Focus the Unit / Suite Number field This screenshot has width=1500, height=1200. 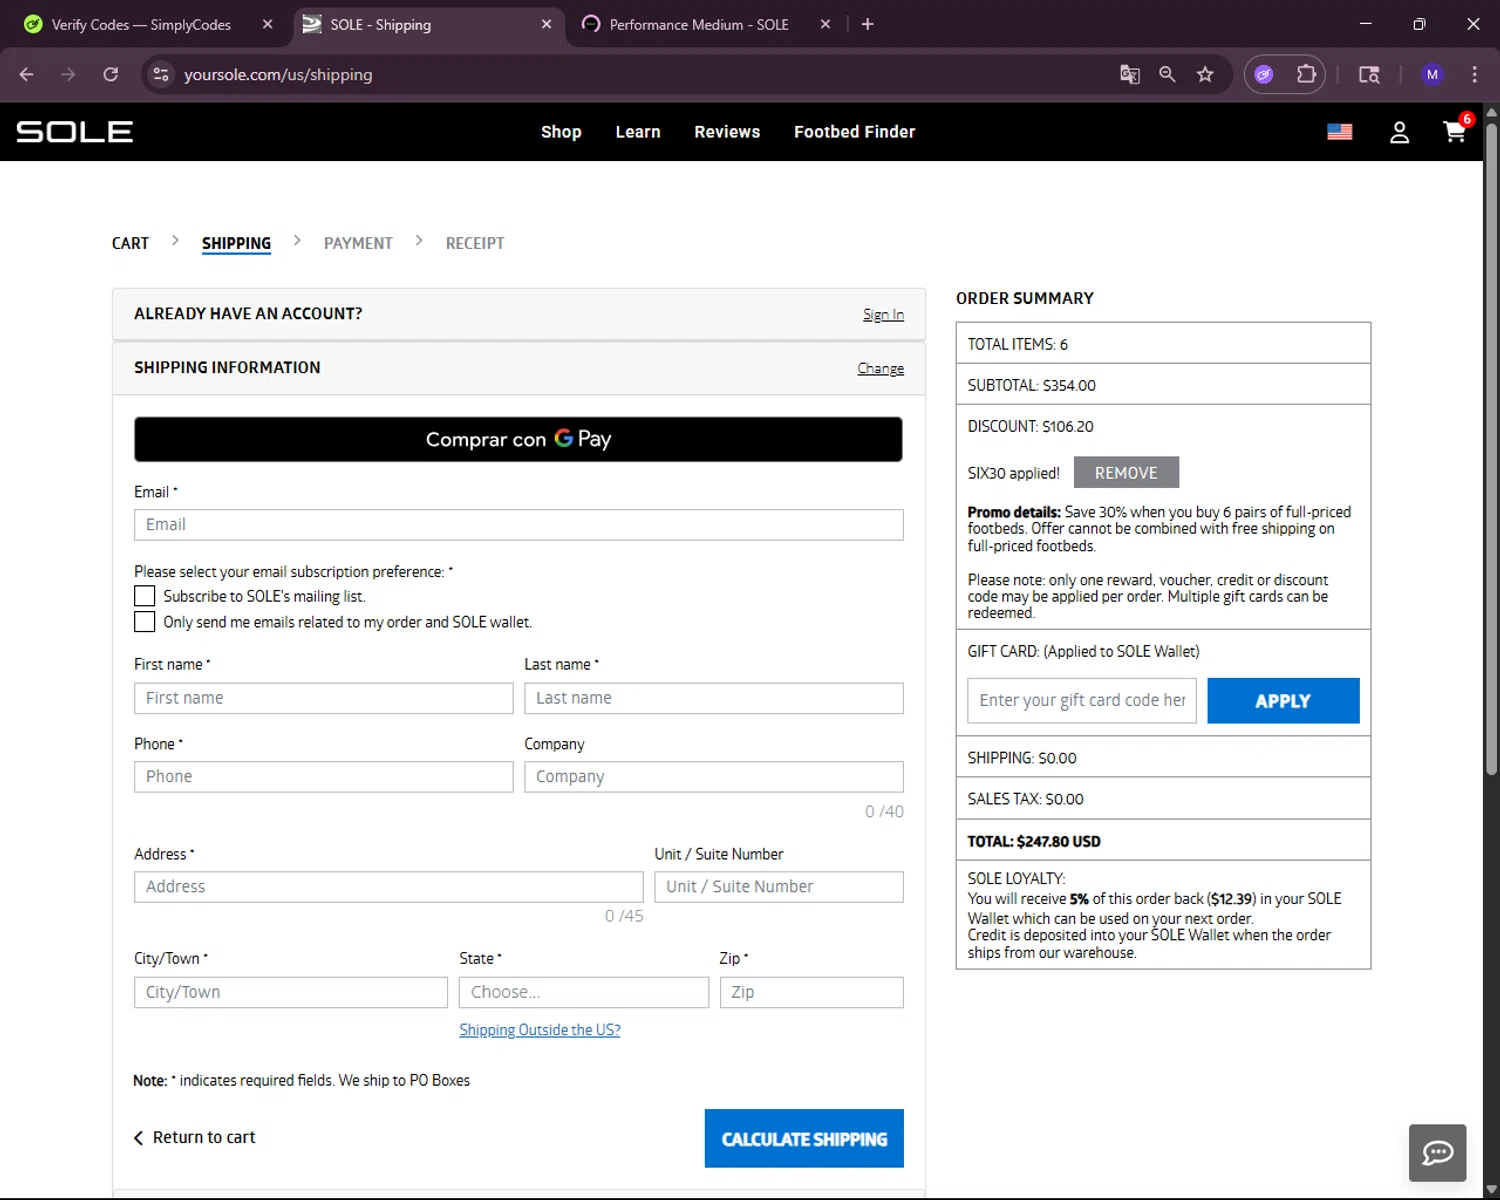click(x=779, y=887)
